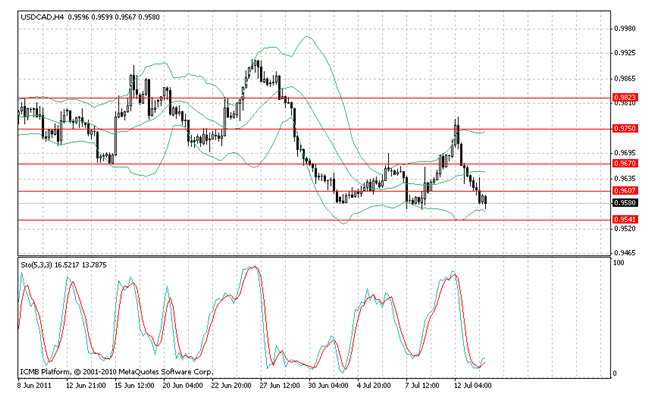Click the stochastic scale value 0

(x=615, y=373)
